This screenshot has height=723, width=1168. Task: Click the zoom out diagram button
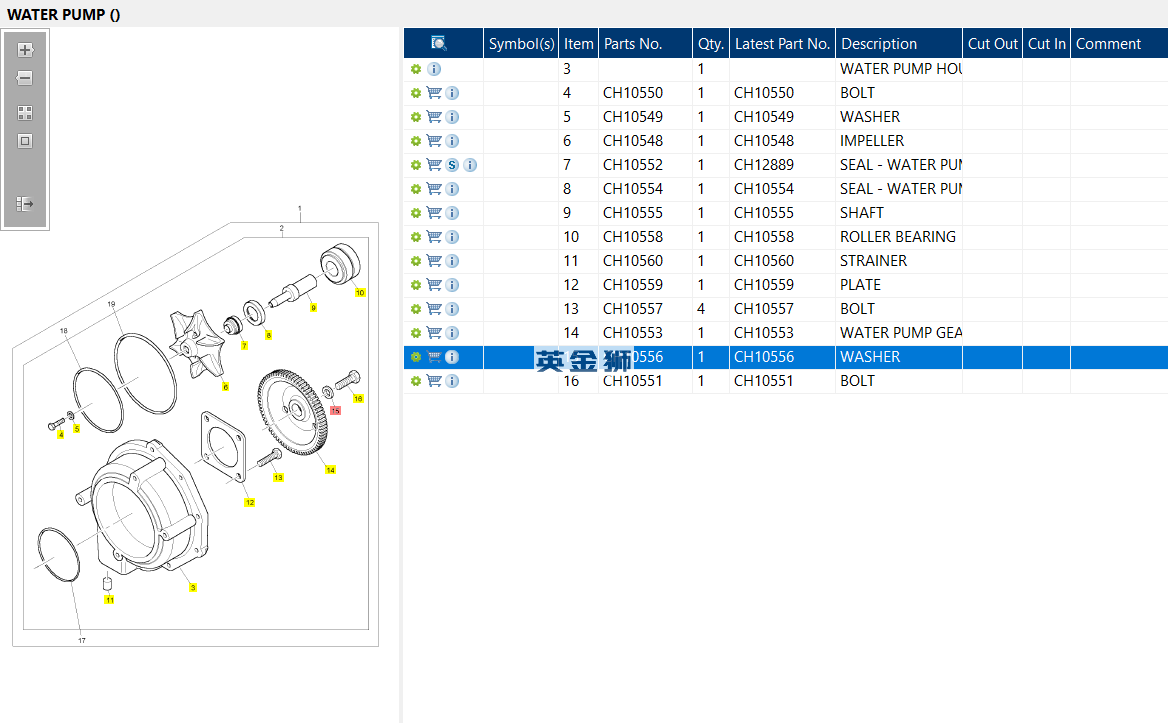25,78
